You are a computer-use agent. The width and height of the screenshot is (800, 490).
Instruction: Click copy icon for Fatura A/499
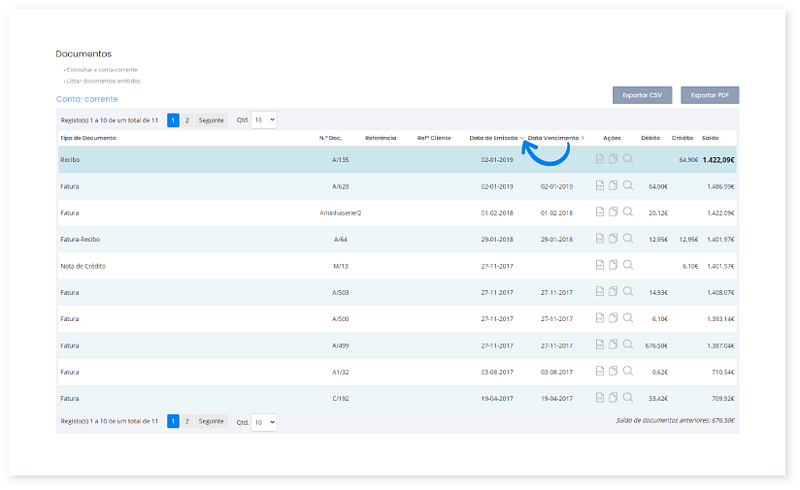pos(613,344)
